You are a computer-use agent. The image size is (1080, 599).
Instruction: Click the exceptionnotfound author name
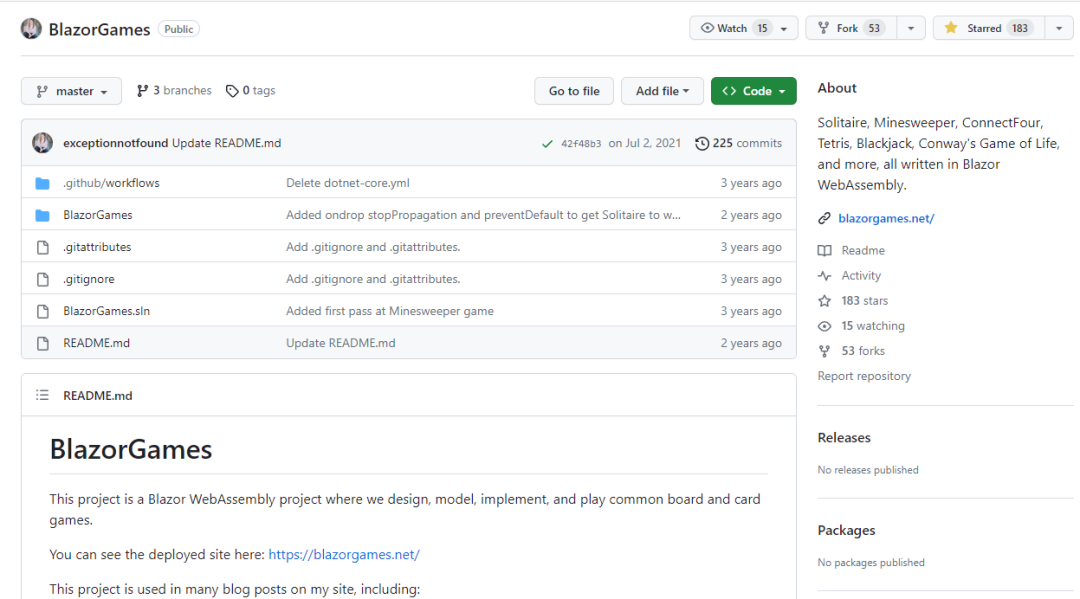click(116, 143)
